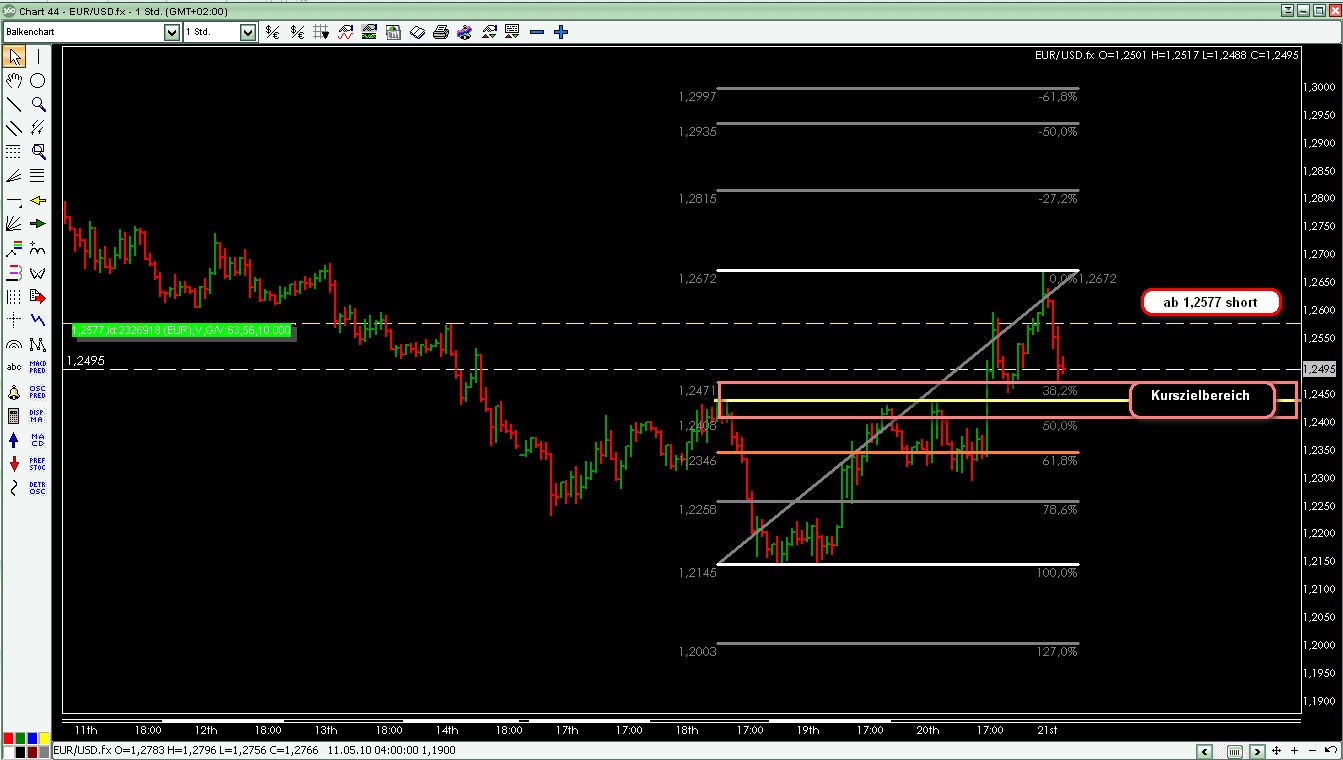Click the calculator icon
Viewport: 1343px width, 760px height.
click(x=14, y=415)
